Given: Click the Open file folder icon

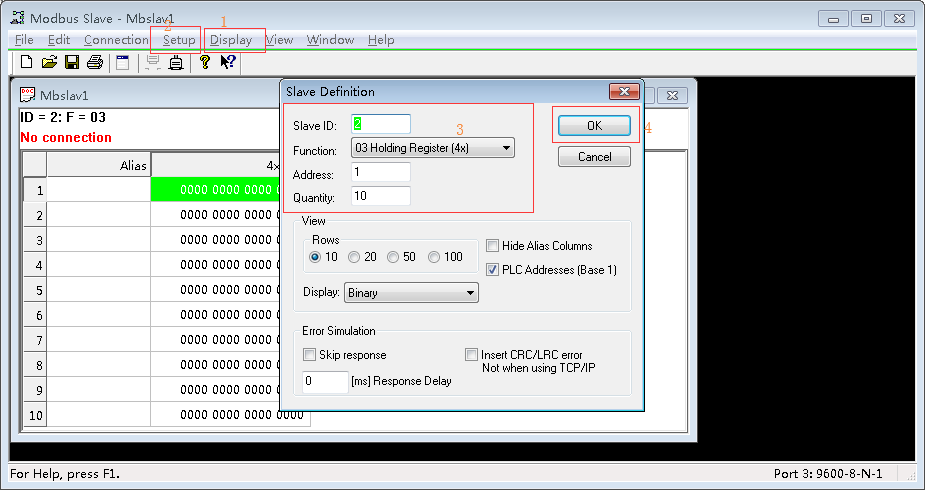Looking at the screenshot, I should 49,62.
